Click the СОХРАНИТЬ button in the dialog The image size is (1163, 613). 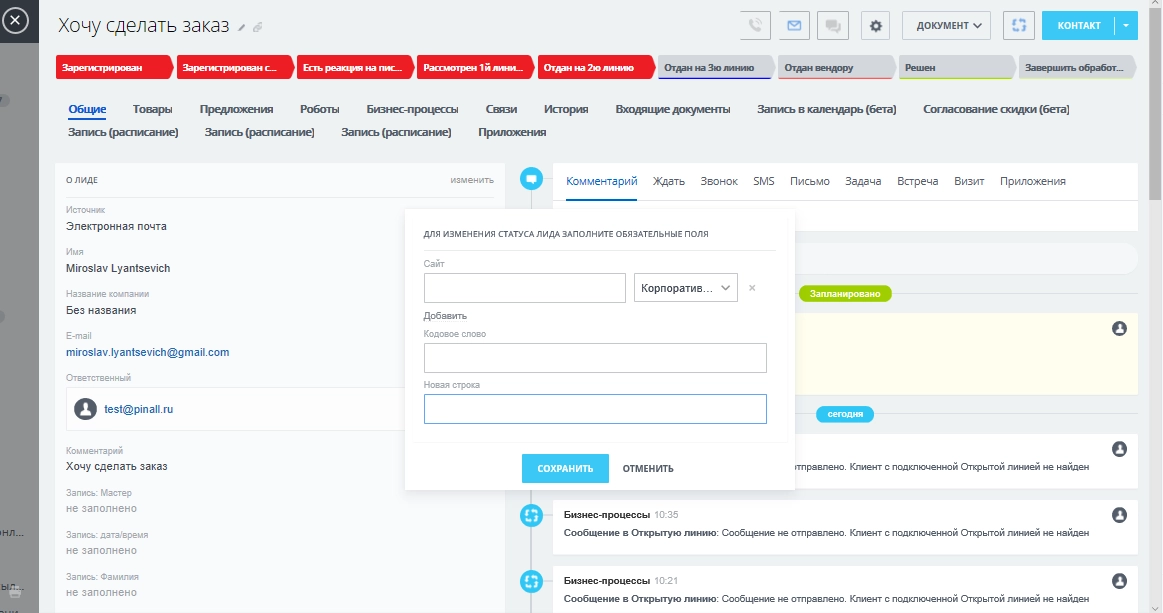click(x=564, y=467)
